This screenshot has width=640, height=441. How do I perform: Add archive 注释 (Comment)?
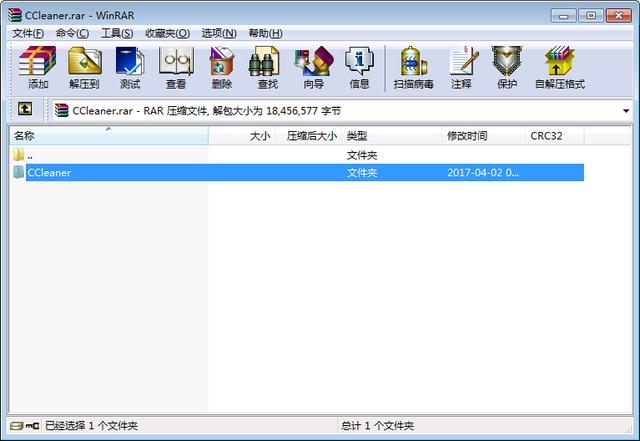(462, 68)
